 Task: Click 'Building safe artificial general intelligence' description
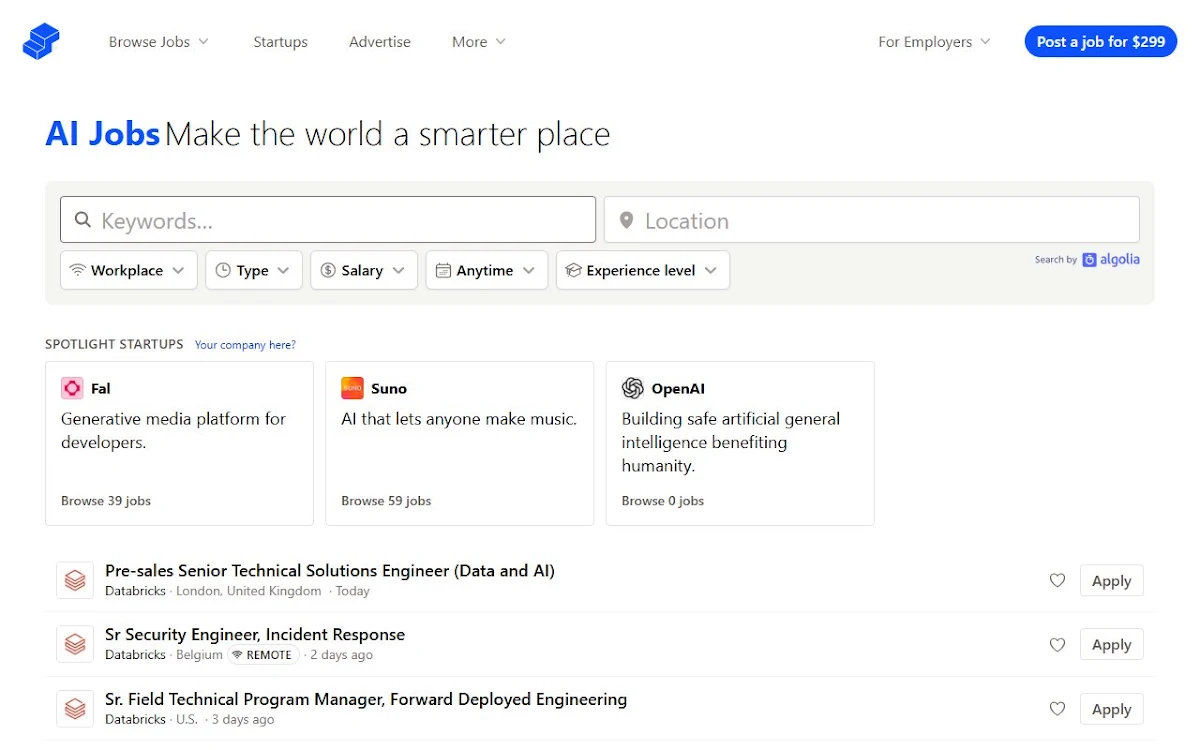click(x=731, y=442)
